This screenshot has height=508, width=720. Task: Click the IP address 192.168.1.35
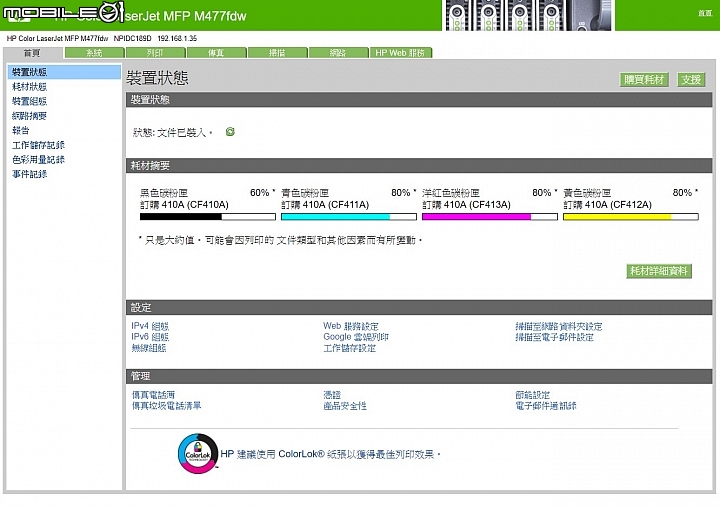pyautogui.click(x=177, y=38)
